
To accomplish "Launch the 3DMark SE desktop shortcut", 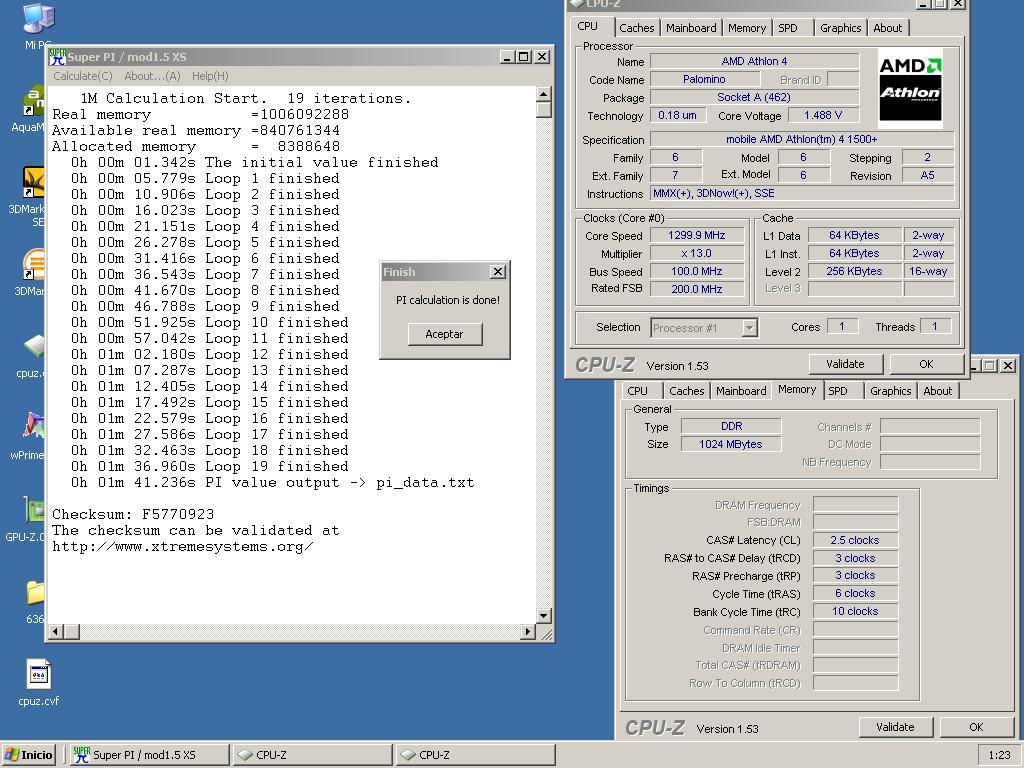I will click(33, 182).
